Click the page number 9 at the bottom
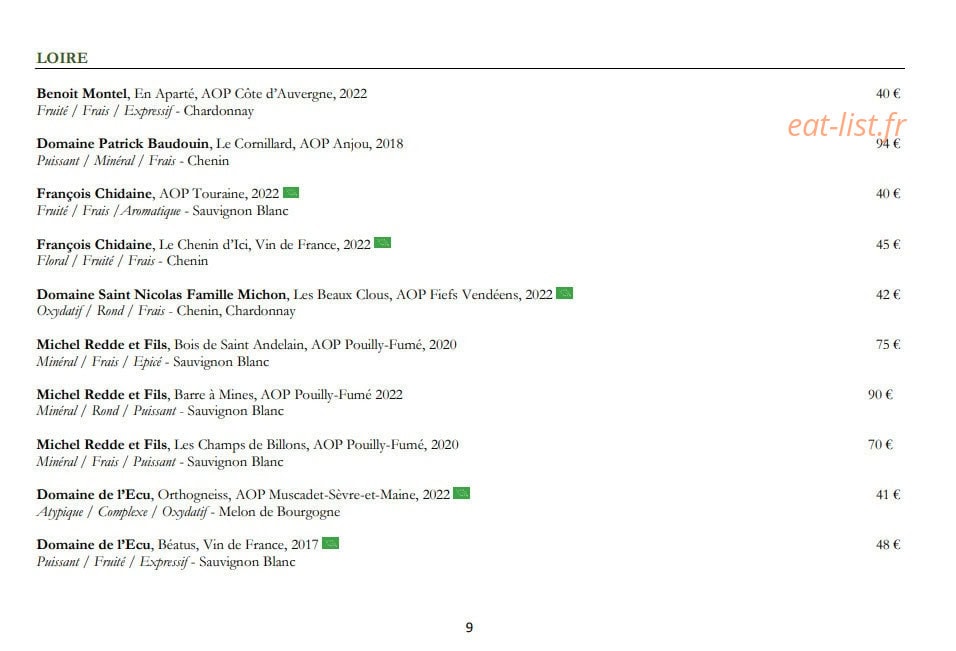This screenshot has width=956, height=651. coord(469,627)
